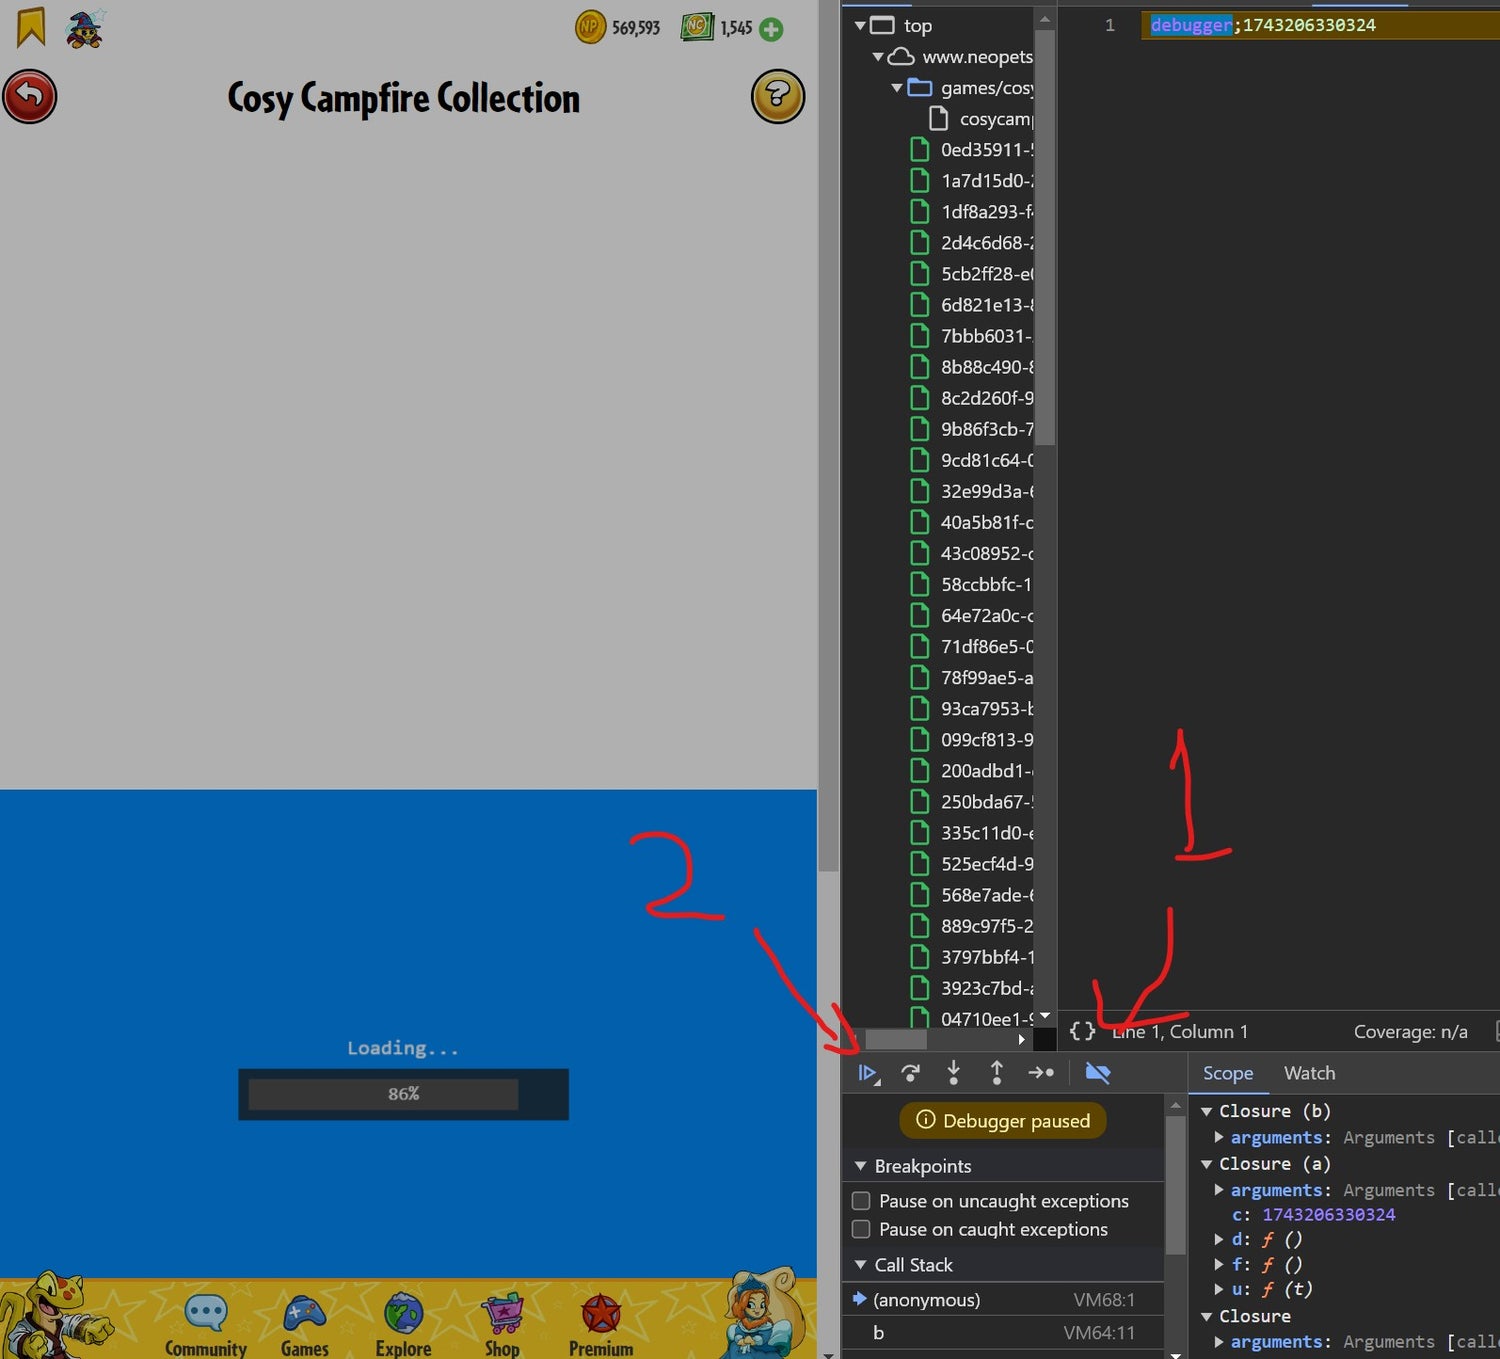
Task: Click the green NC cash icon
Action: point(697,27)
